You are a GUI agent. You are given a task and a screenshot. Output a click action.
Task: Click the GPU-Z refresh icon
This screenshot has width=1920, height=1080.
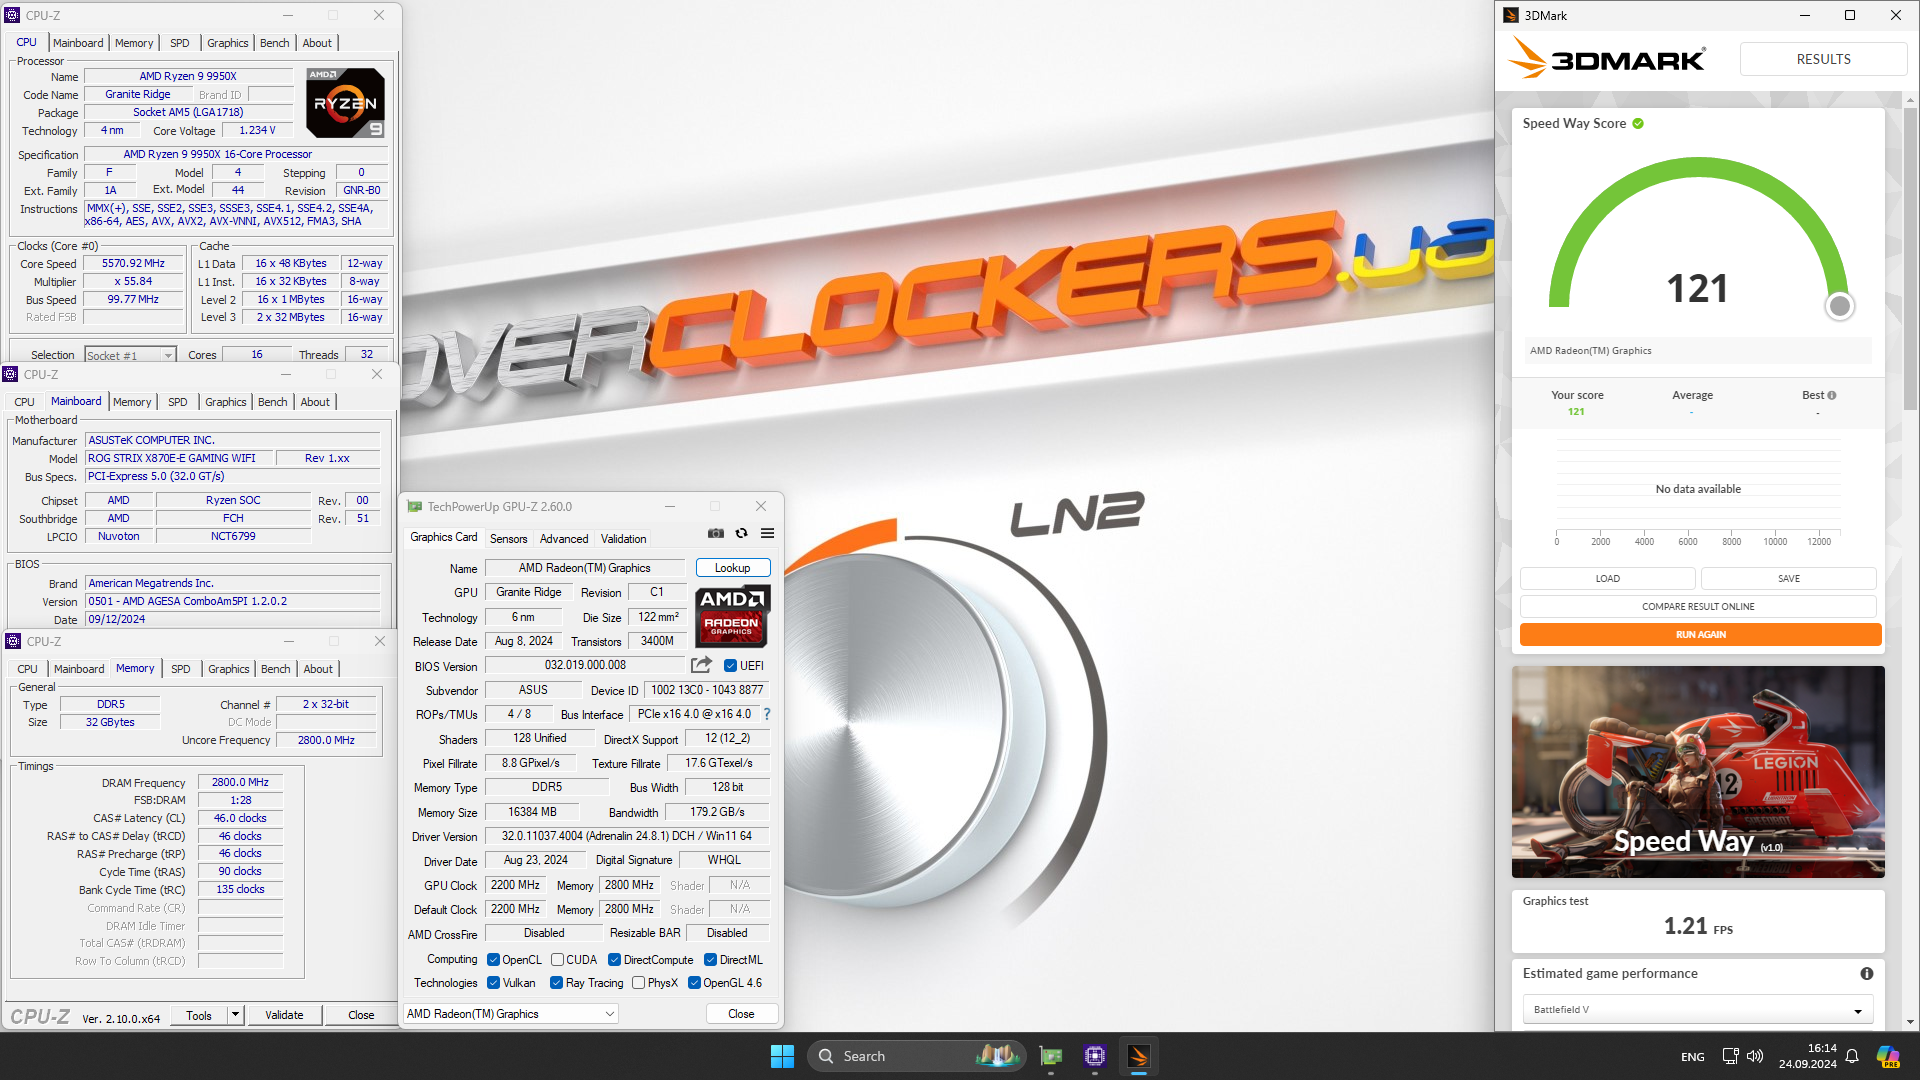[x=742, y=534]
